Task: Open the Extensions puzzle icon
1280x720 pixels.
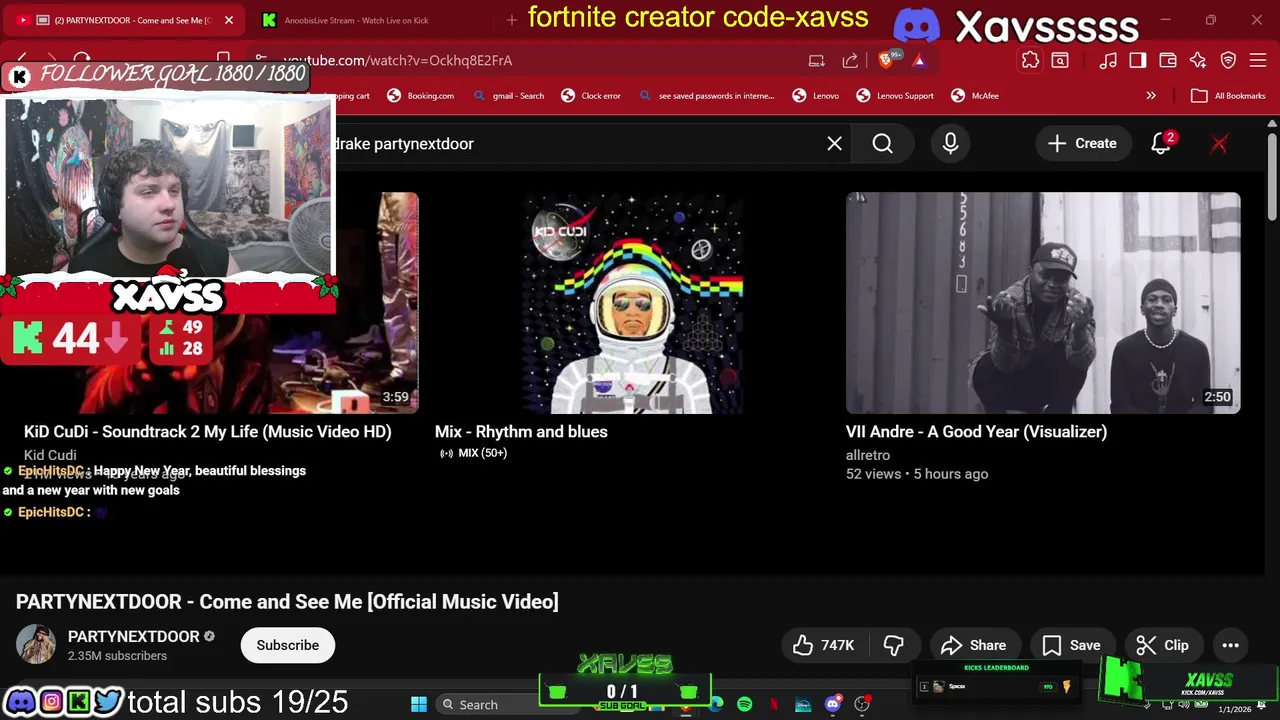Action: pos(1030,60)
